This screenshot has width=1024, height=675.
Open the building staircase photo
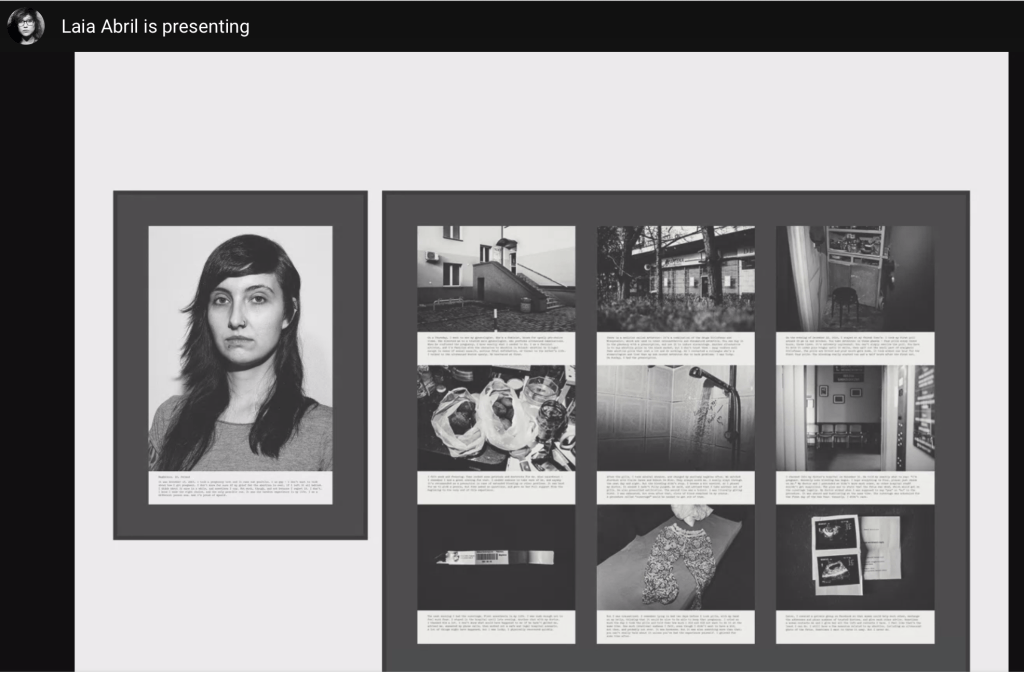coord(496,279)
